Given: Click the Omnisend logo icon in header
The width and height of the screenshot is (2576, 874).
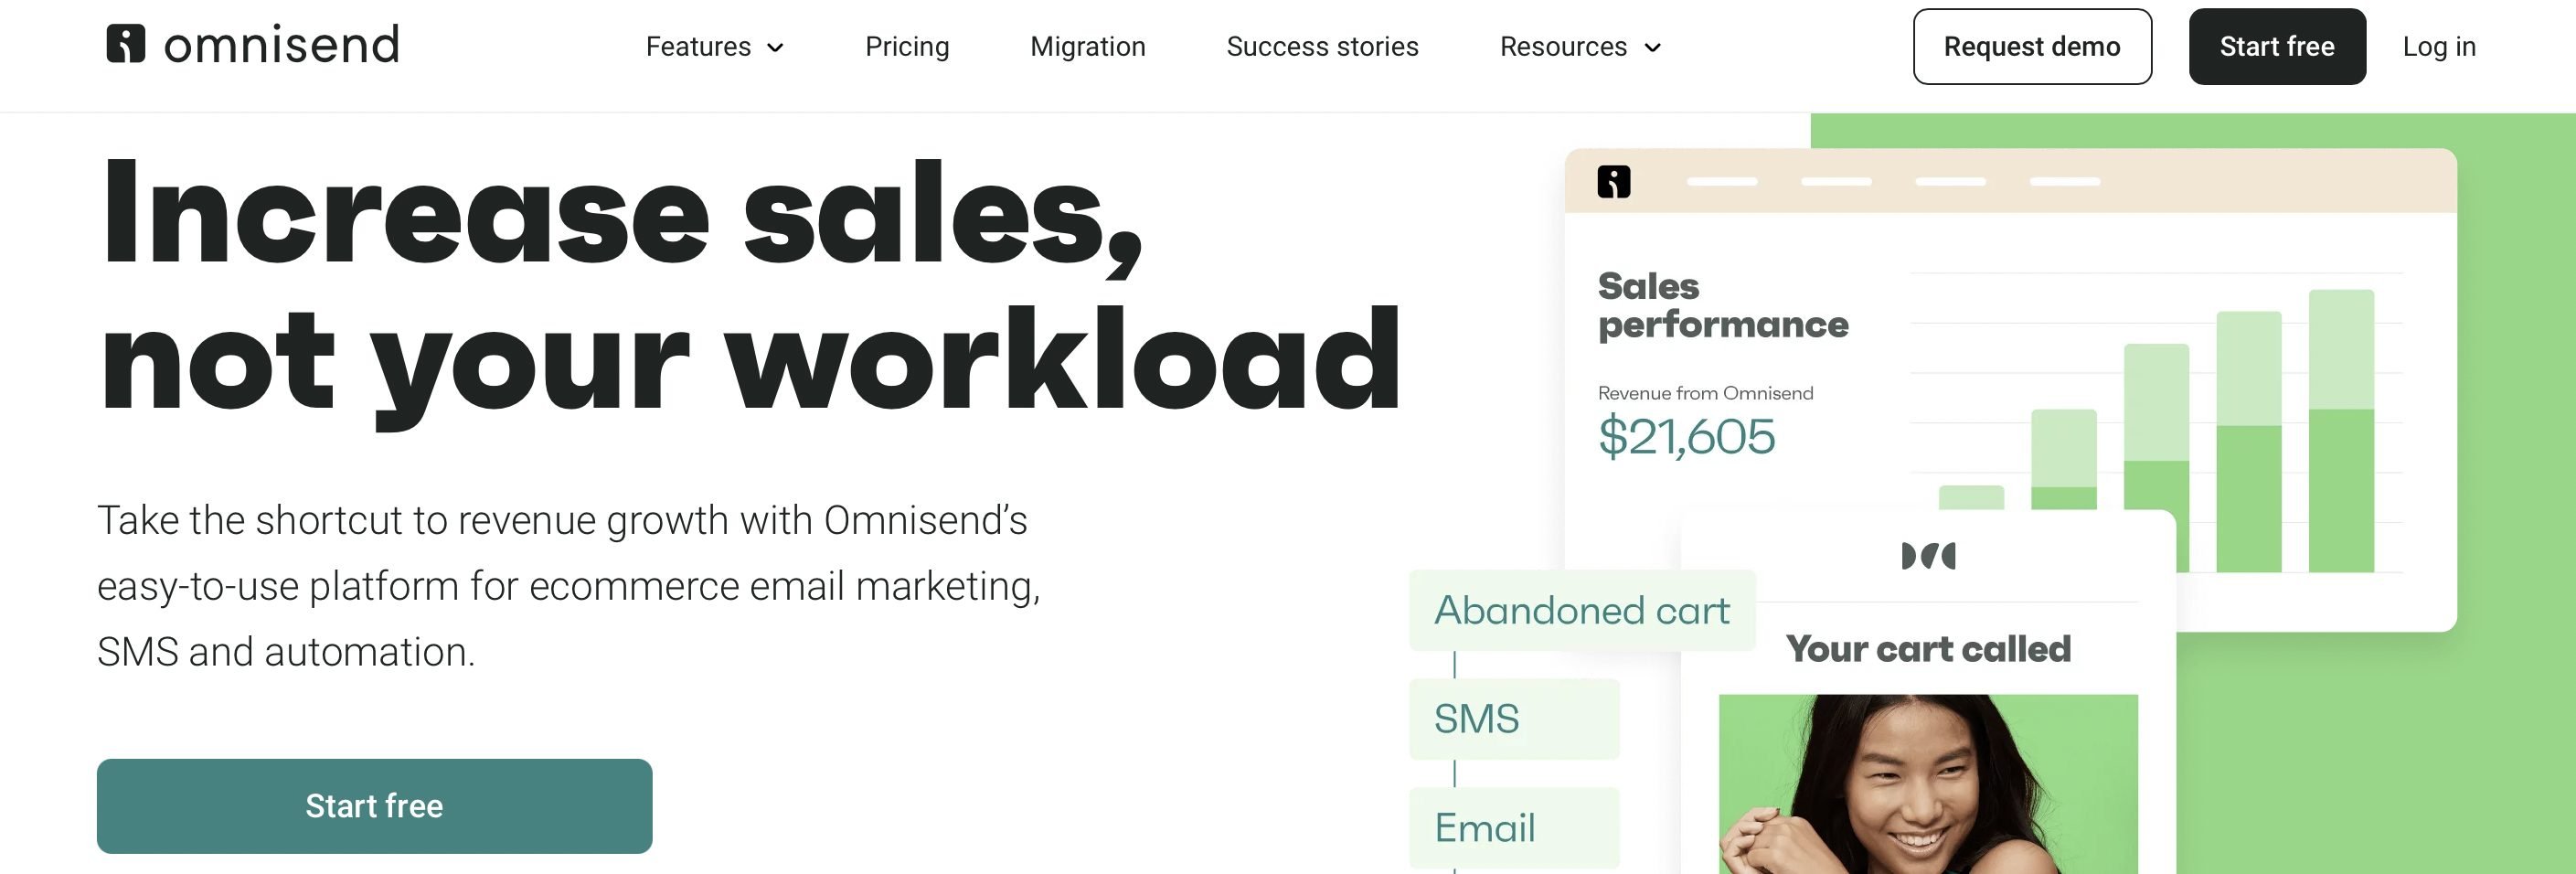Looking at the screenshot, I should click(x=126, y=44).
